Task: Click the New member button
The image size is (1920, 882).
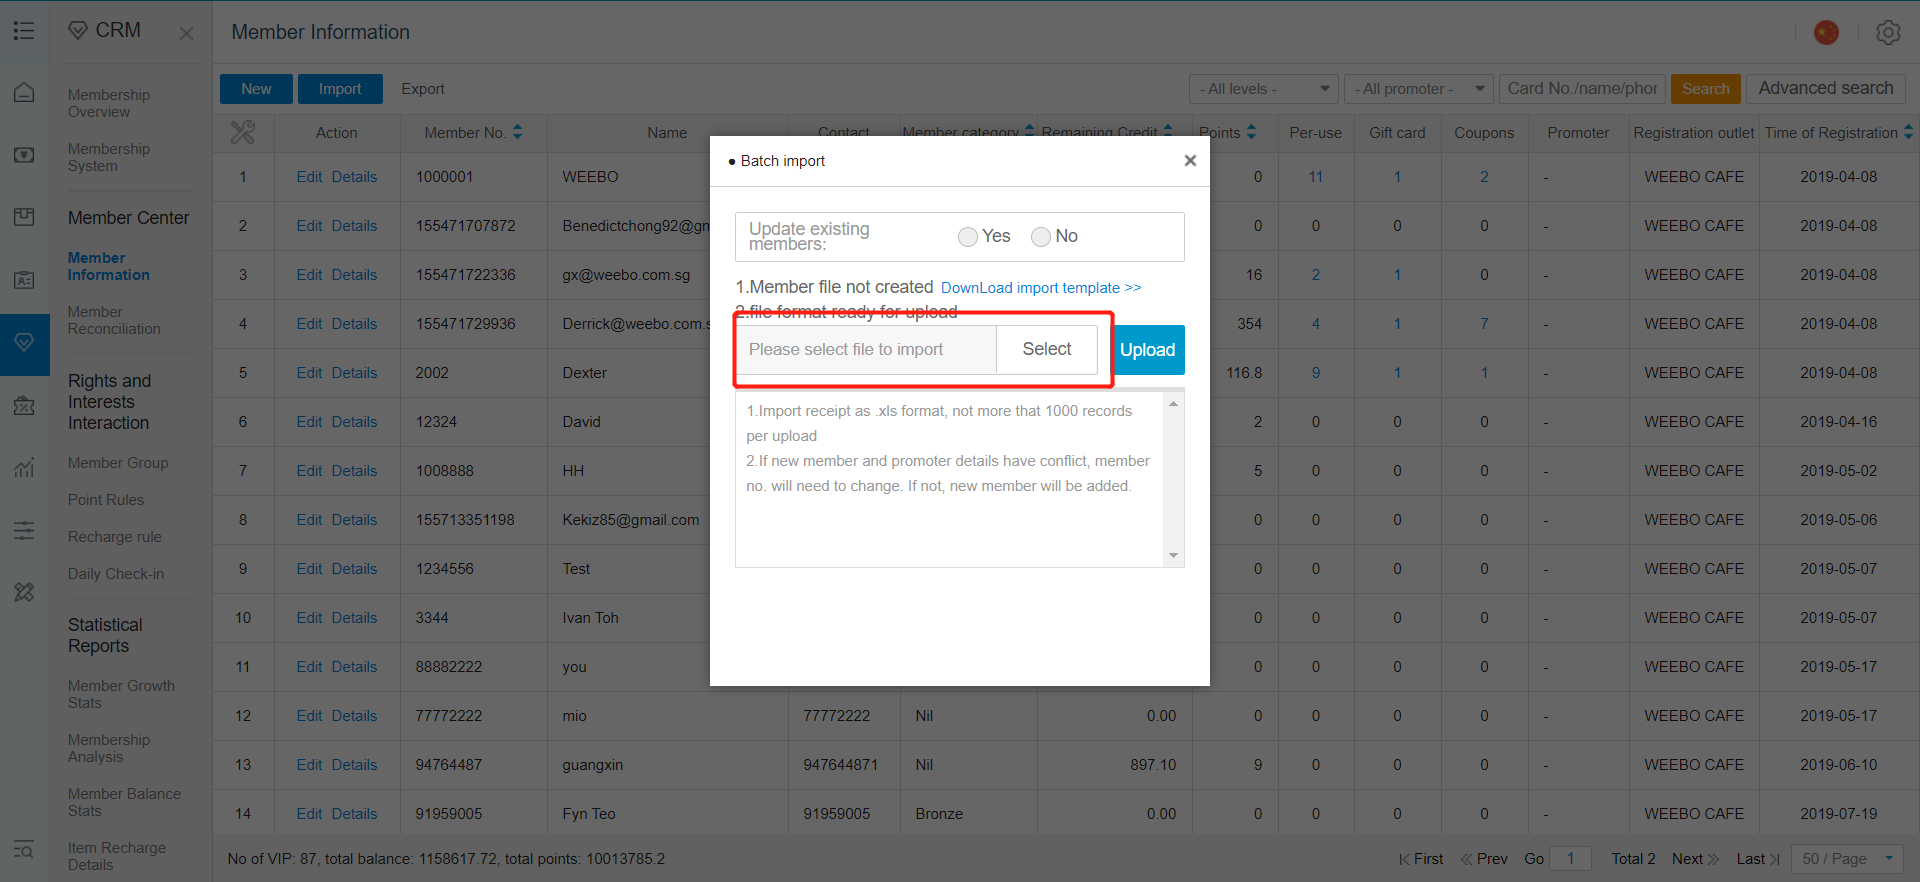Action: point(256,89)
